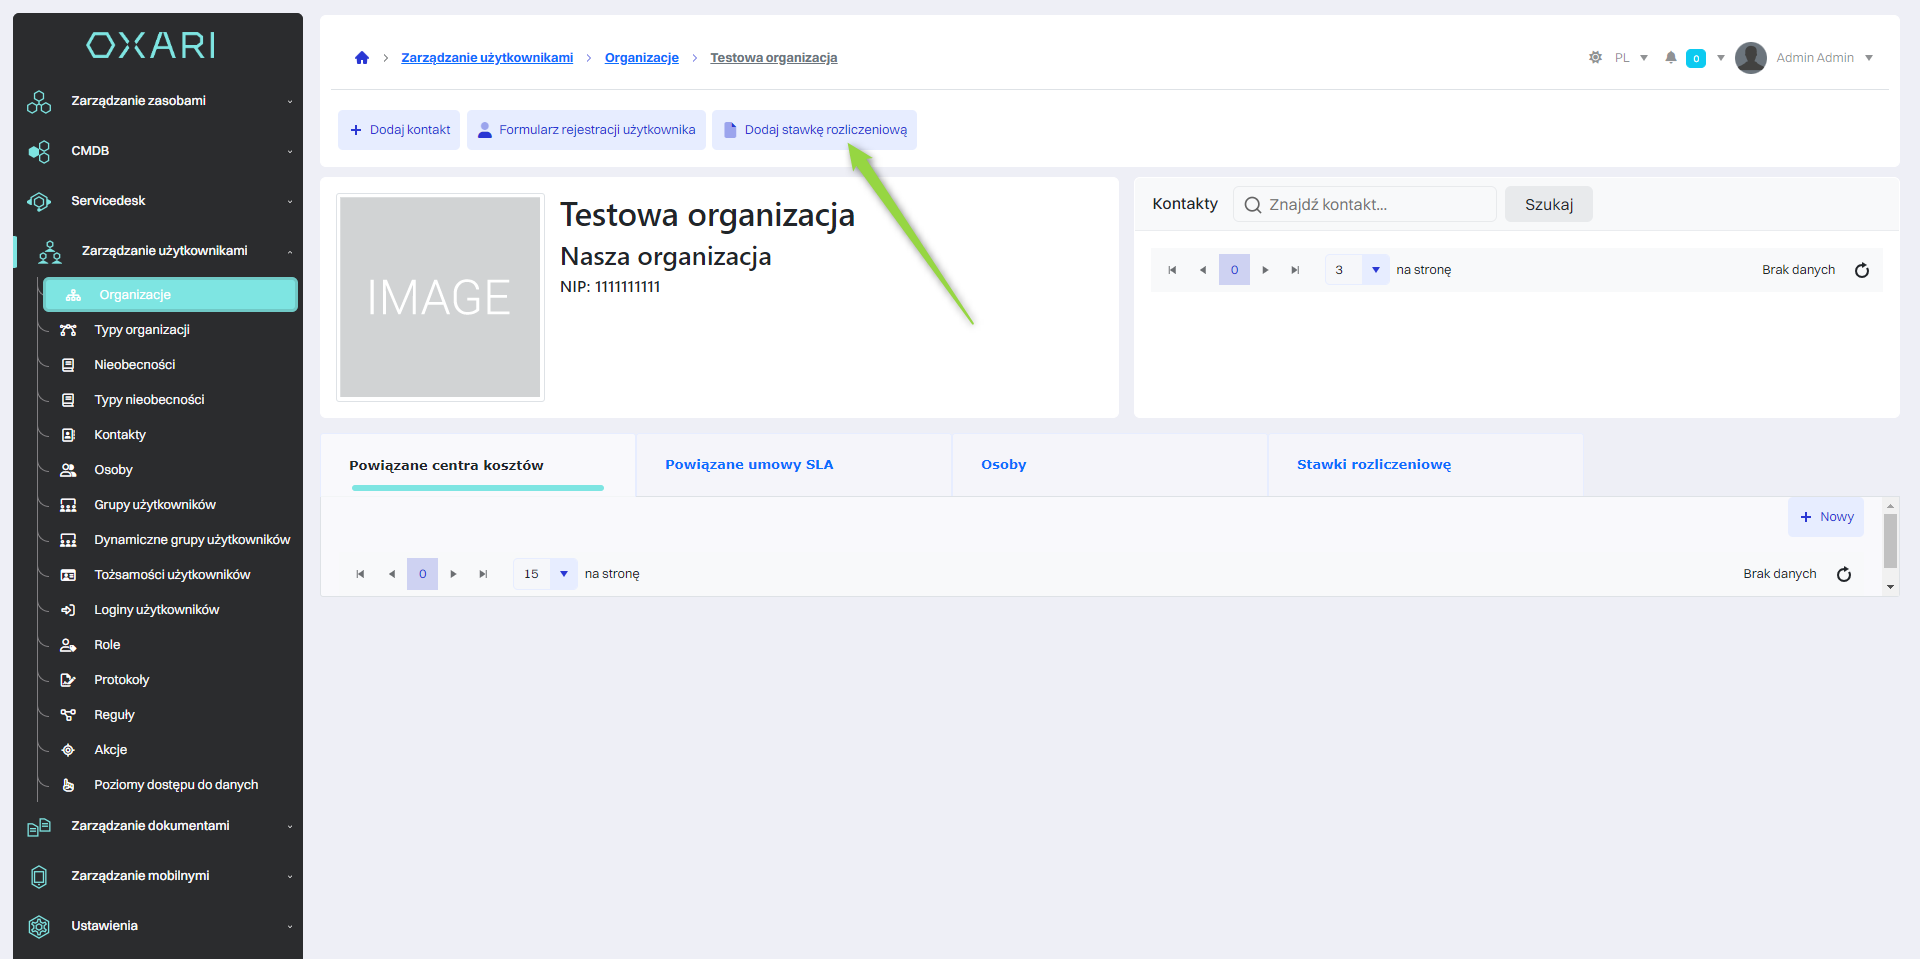Screen dimensions: 1920x959
Task: Click the theme settings gear icon
Action: click(x=1595, y=58)
